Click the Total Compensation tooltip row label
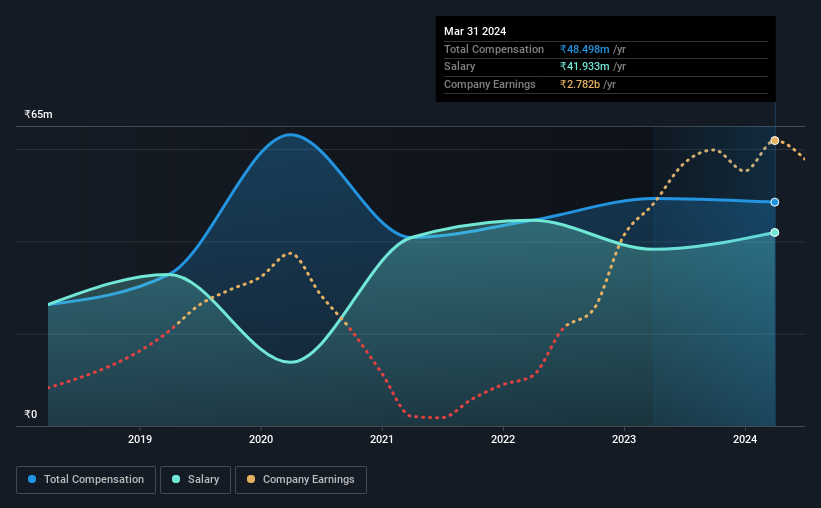The width and height of the screenshot is (821, 508). [494, 49]
